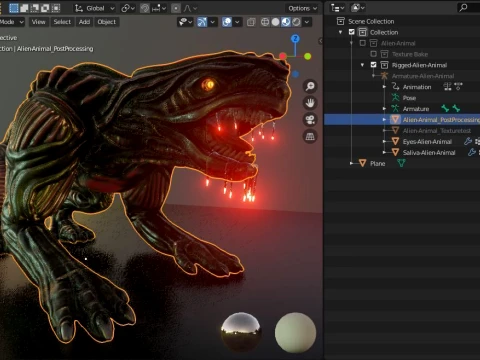Click the Scene Collection icon
The width and height of the screenshot is (480, 360).
(340, 21)
